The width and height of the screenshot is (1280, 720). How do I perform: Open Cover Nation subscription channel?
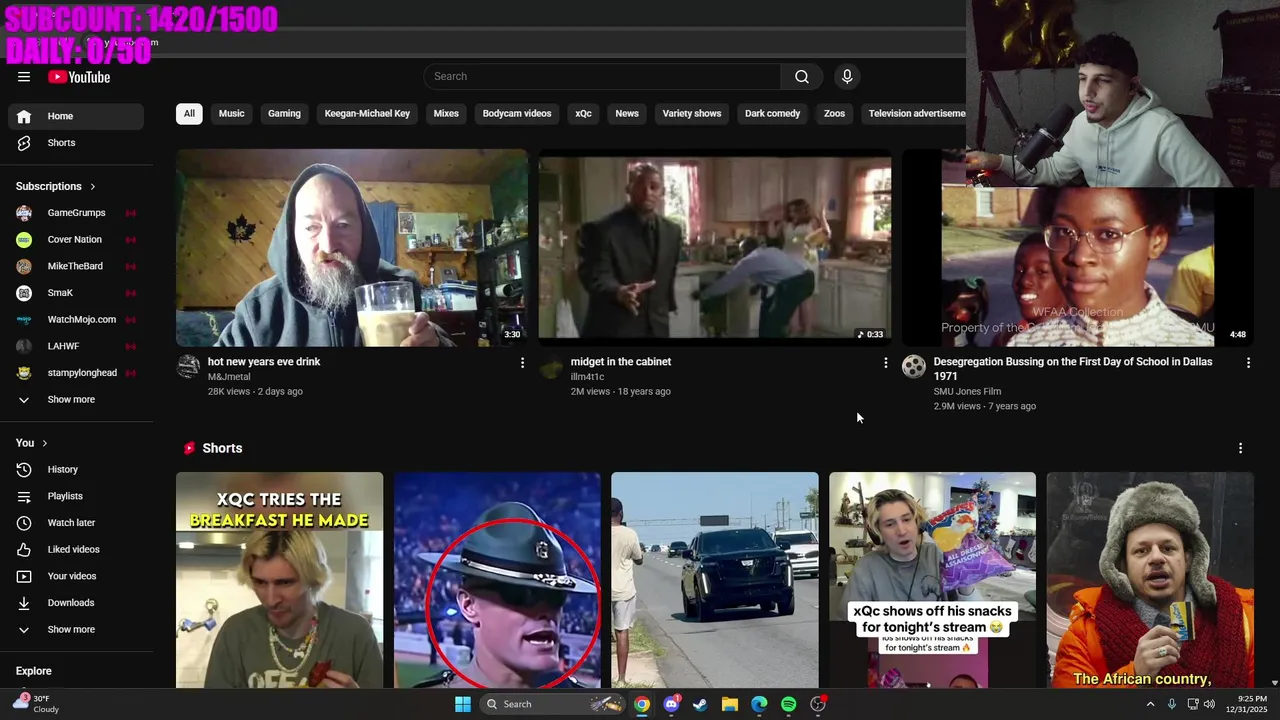(76, 240)
